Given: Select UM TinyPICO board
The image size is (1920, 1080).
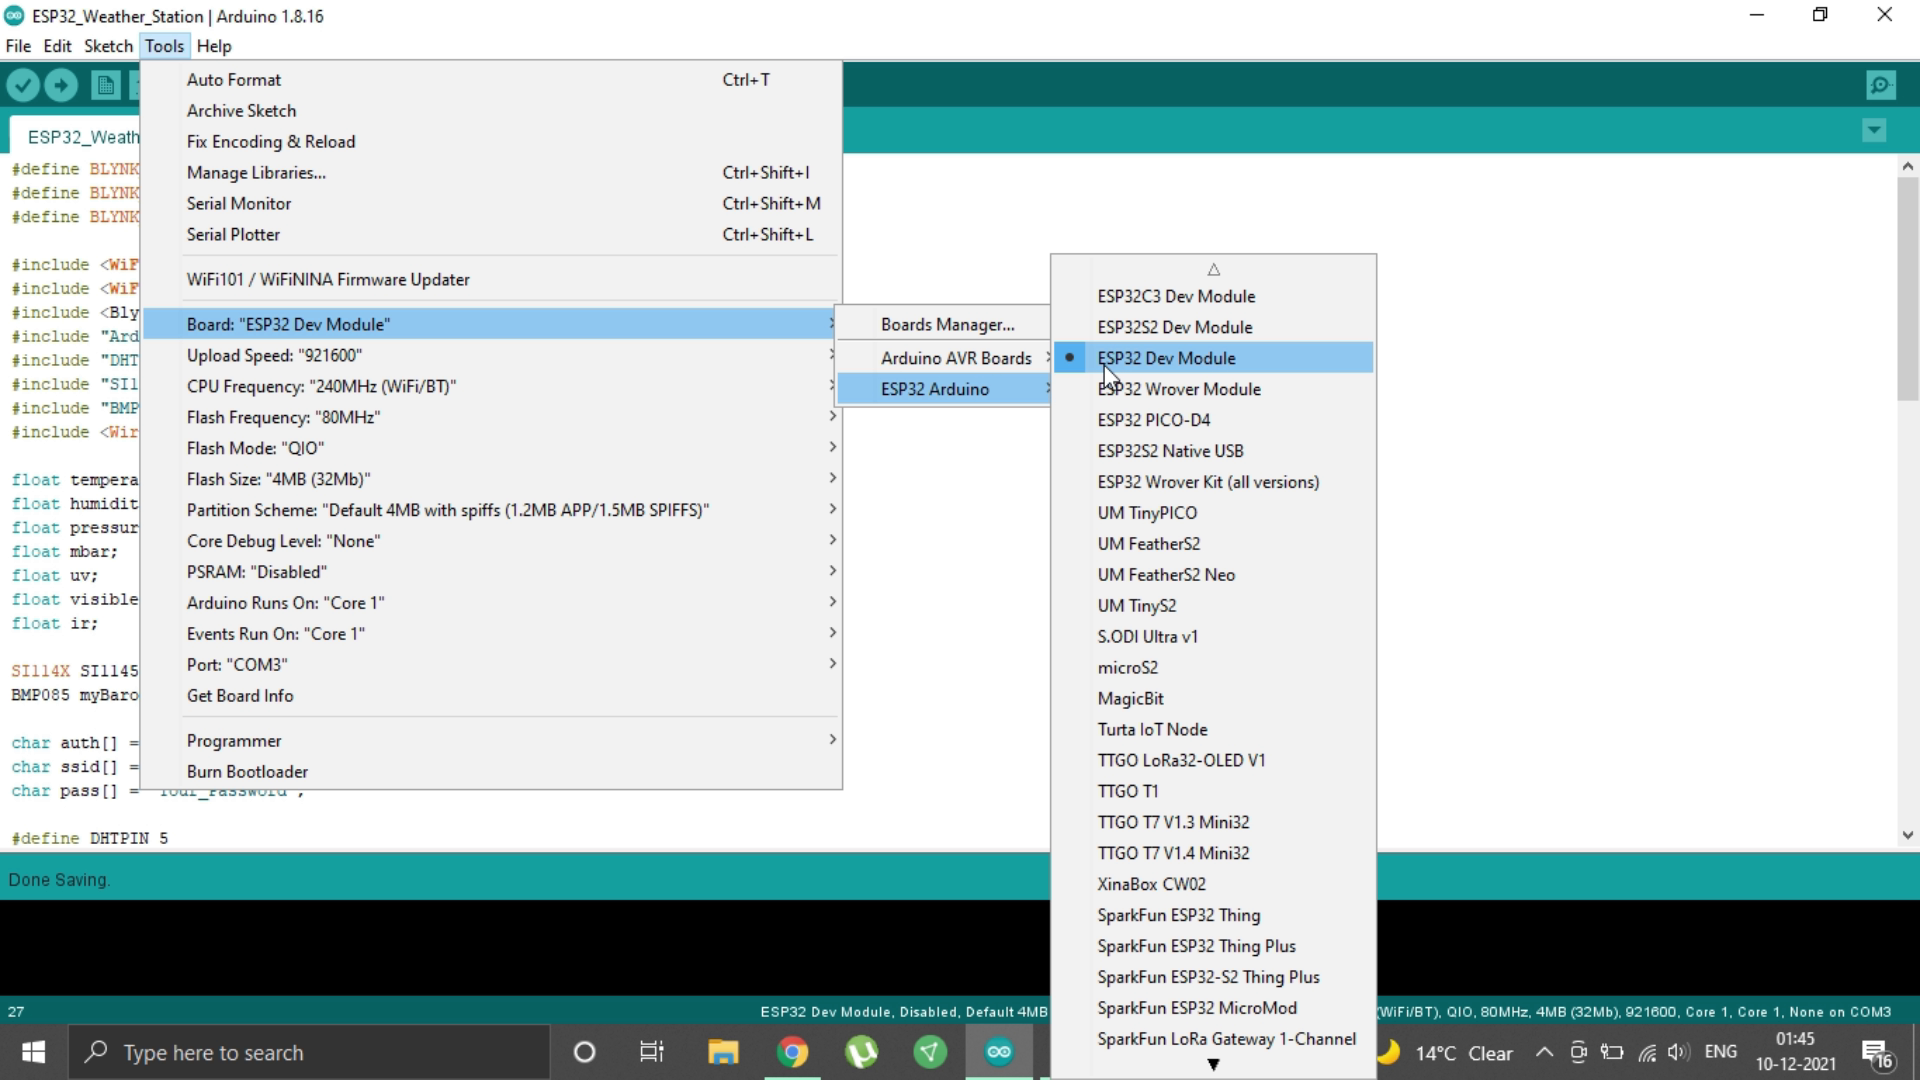Looking at the screenshot, I should click(1214, 513).
